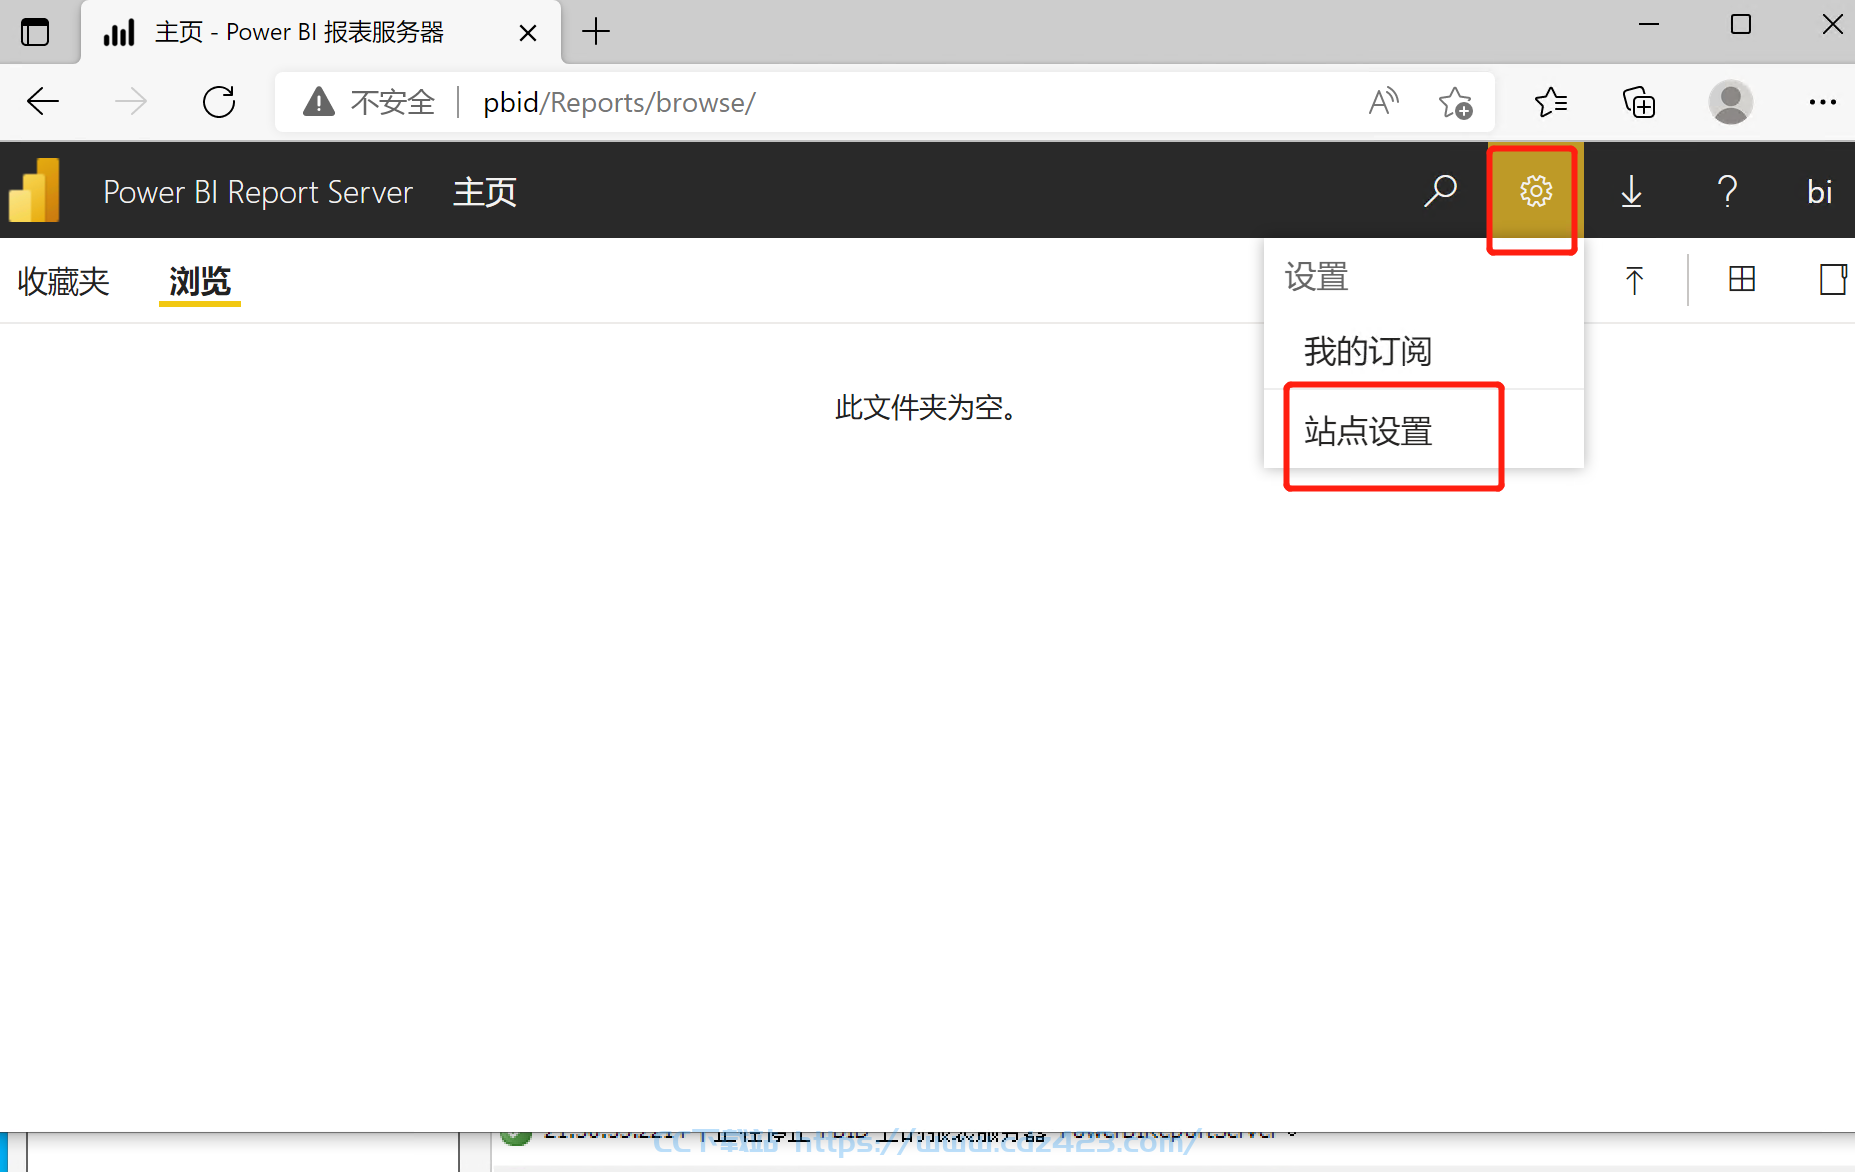Click the 主页 breadcrumb link

(x=485, y=191)
